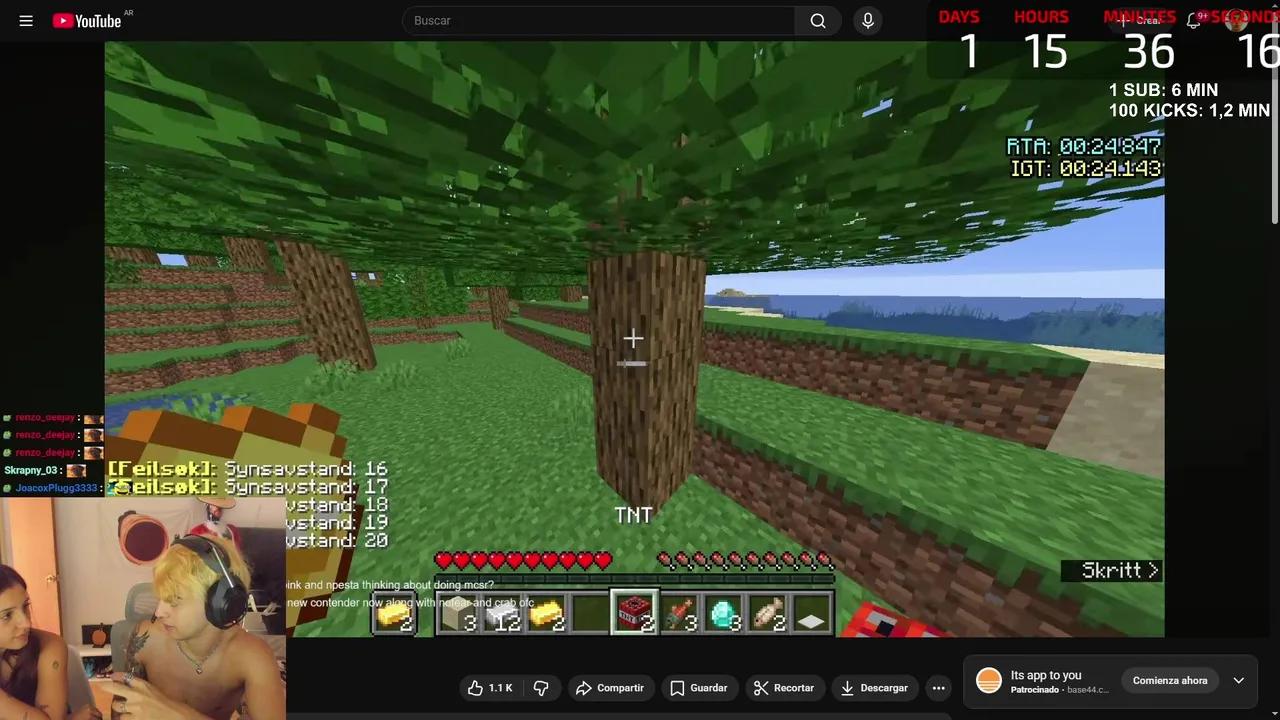The image size is (1280, 720).
Task: Click the Its app to you ad title
Action: (x=1045, y=675)
